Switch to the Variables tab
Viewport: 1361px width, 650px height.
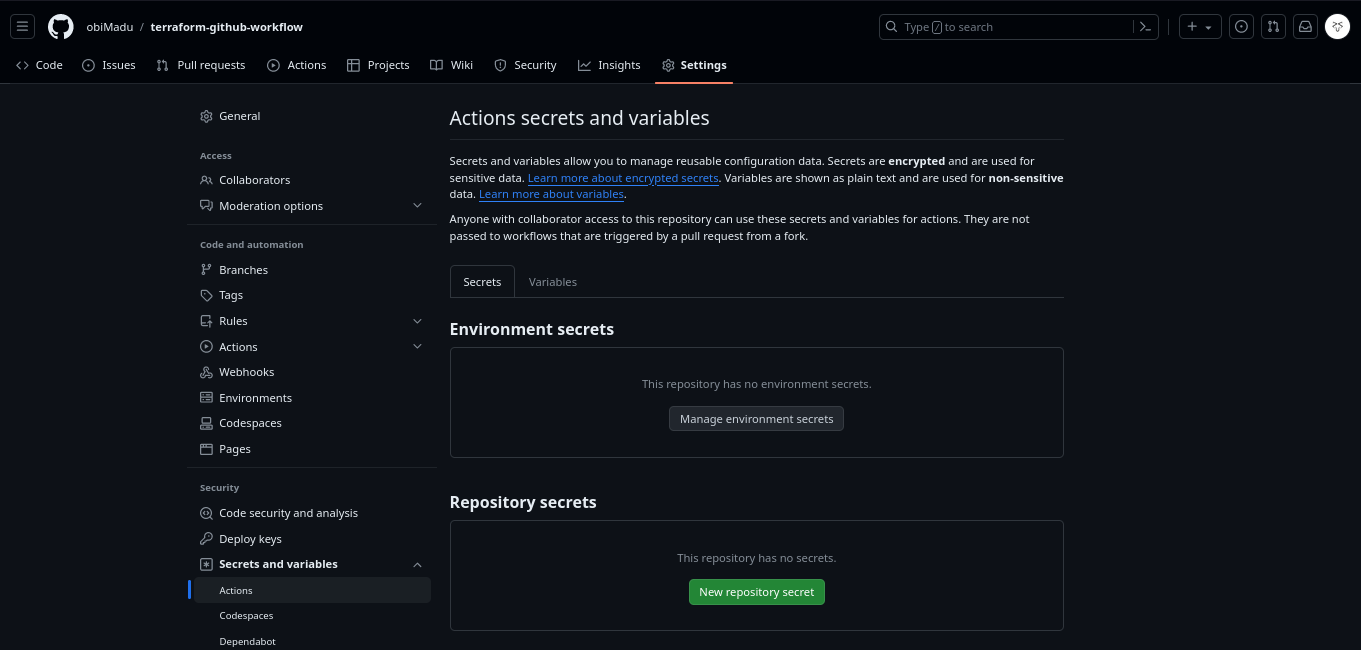(553, 282)
